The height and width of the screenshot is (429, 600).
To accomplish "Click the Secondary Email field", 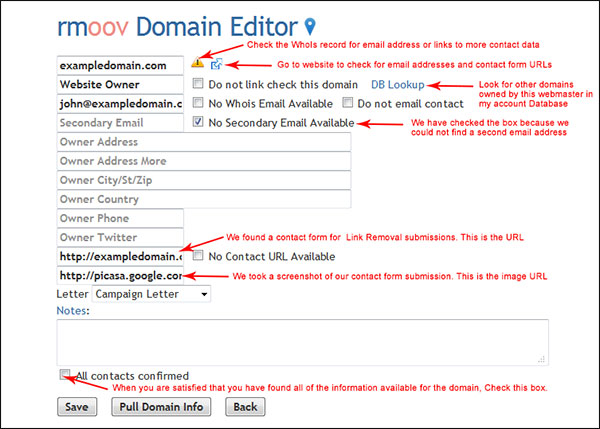I will click(x=120, y=123).
